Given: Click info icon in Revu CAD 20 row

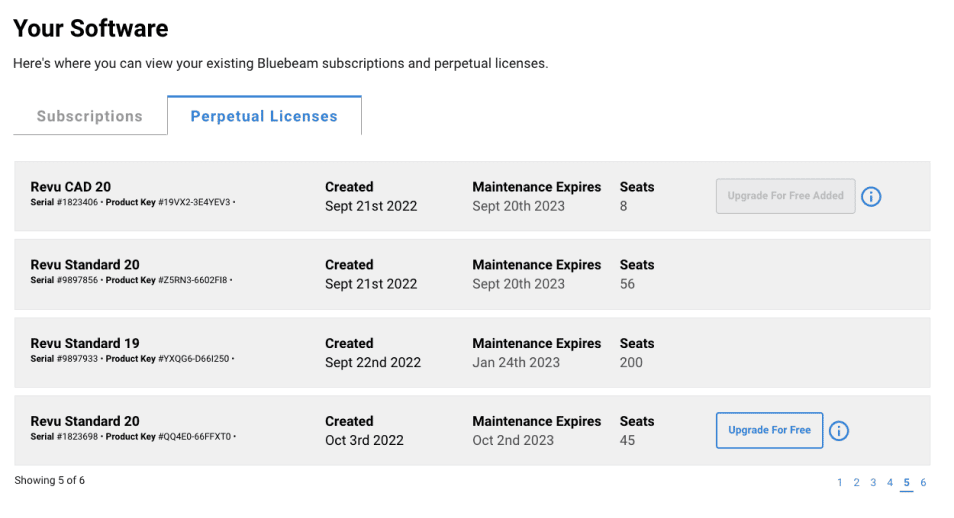Looking at the screenshot, I should pyautogui.click(x=871, y=197).
